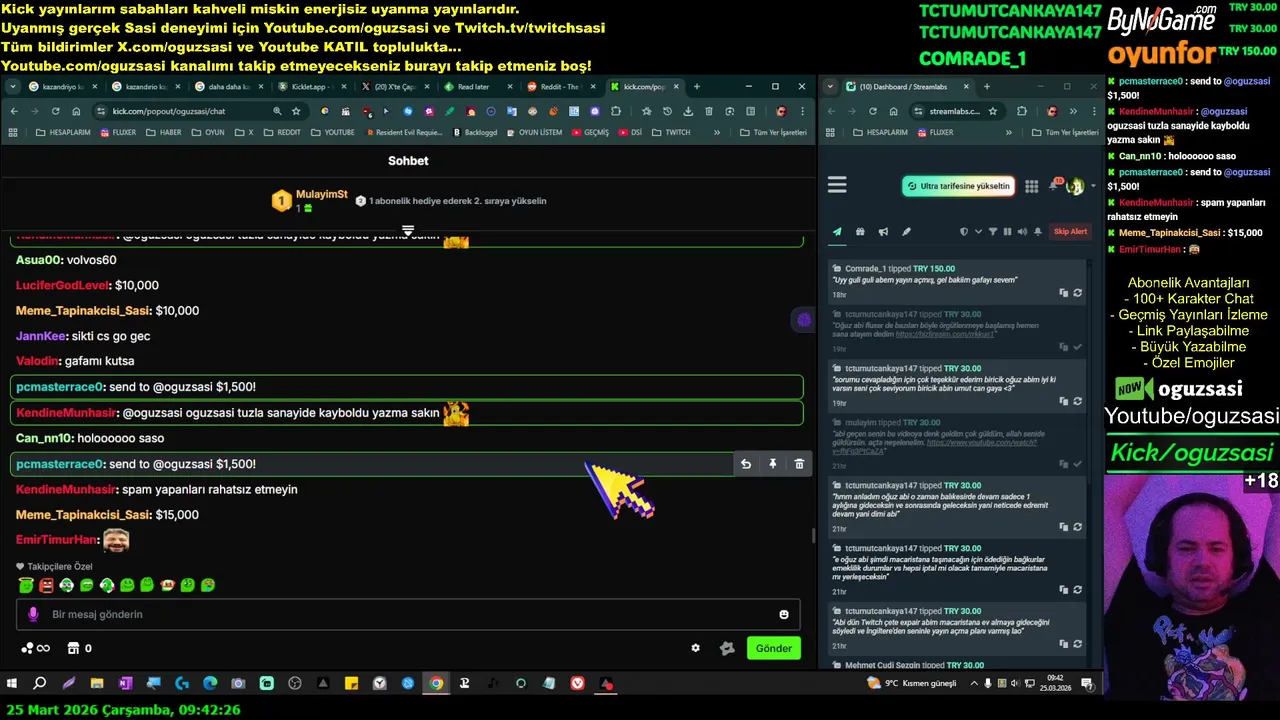Reply to the highlighted pcmasterrace0 chat message
Image resolution: width=1280 pixels, height=720 pixels.
click(746, 464)
